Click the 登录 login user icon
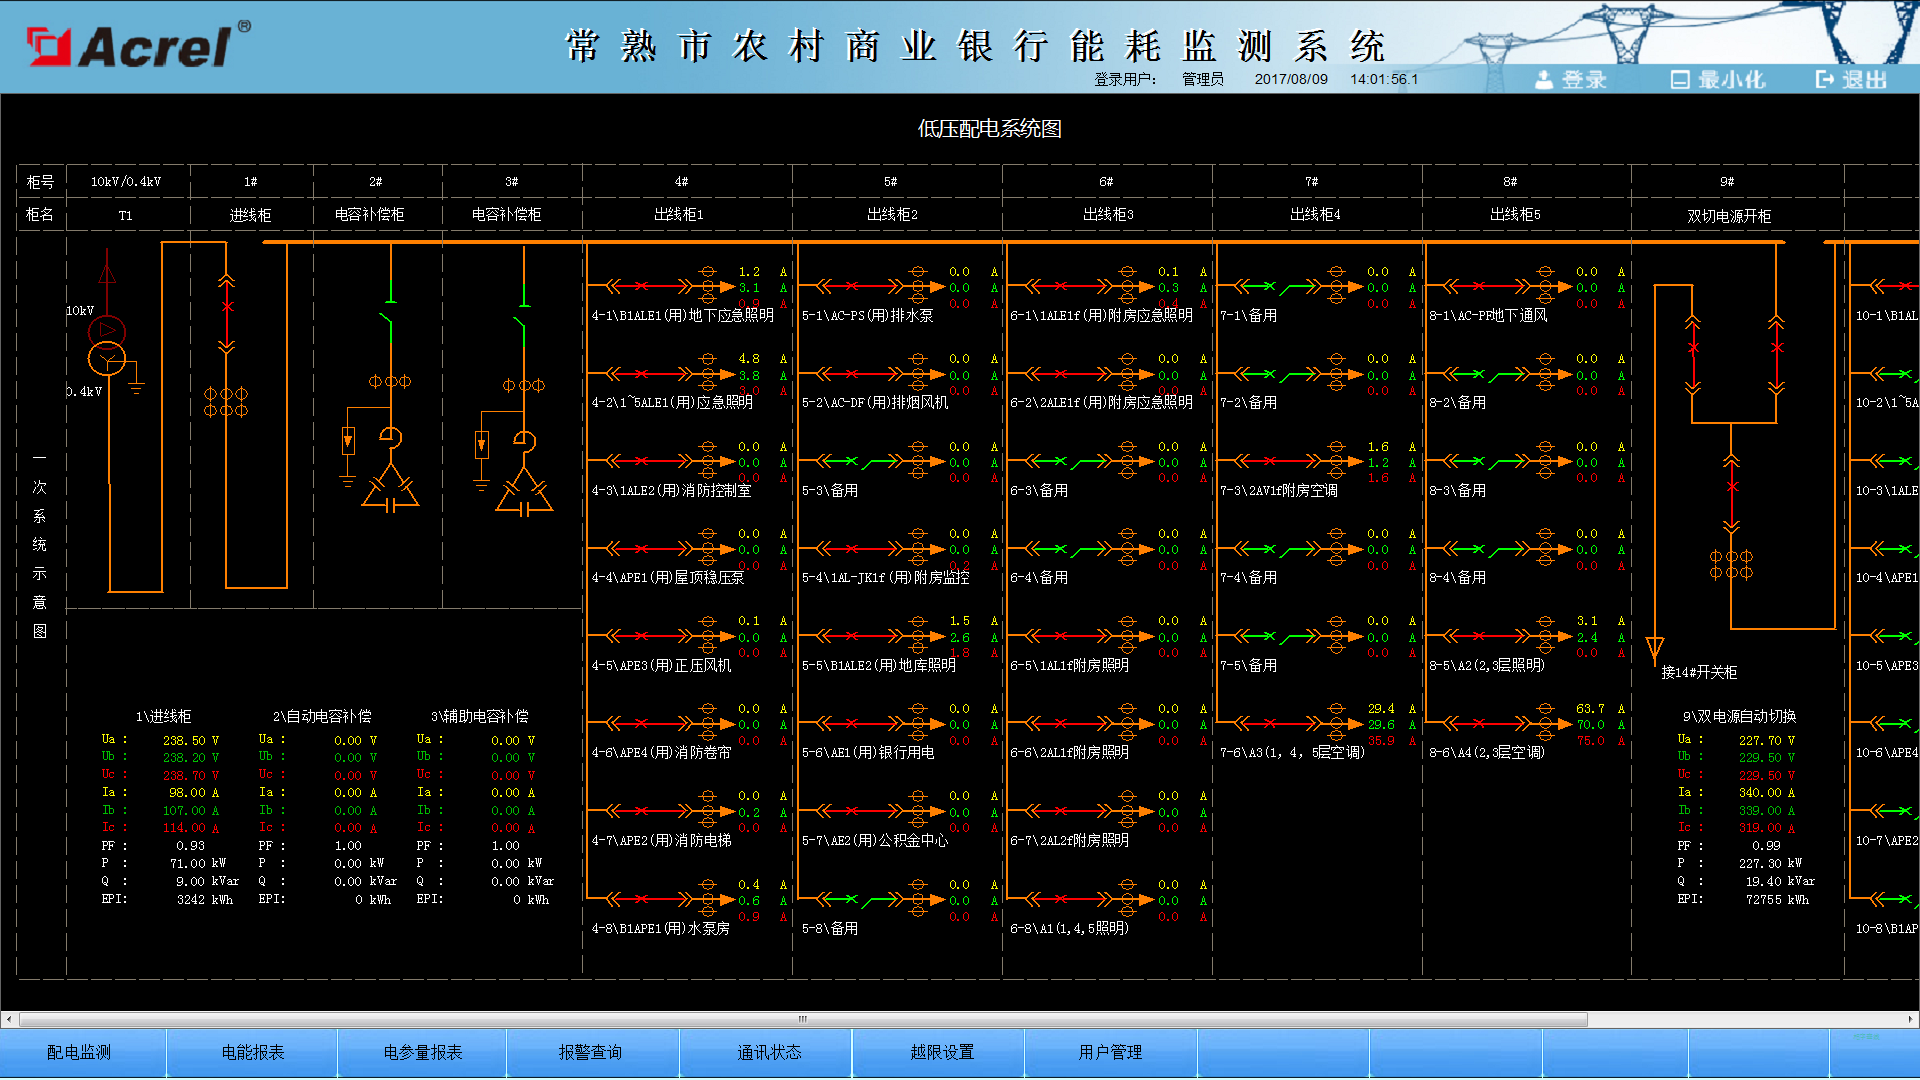The height and width of the screenshot is (1080, 1920). (x=1545, y=80)
